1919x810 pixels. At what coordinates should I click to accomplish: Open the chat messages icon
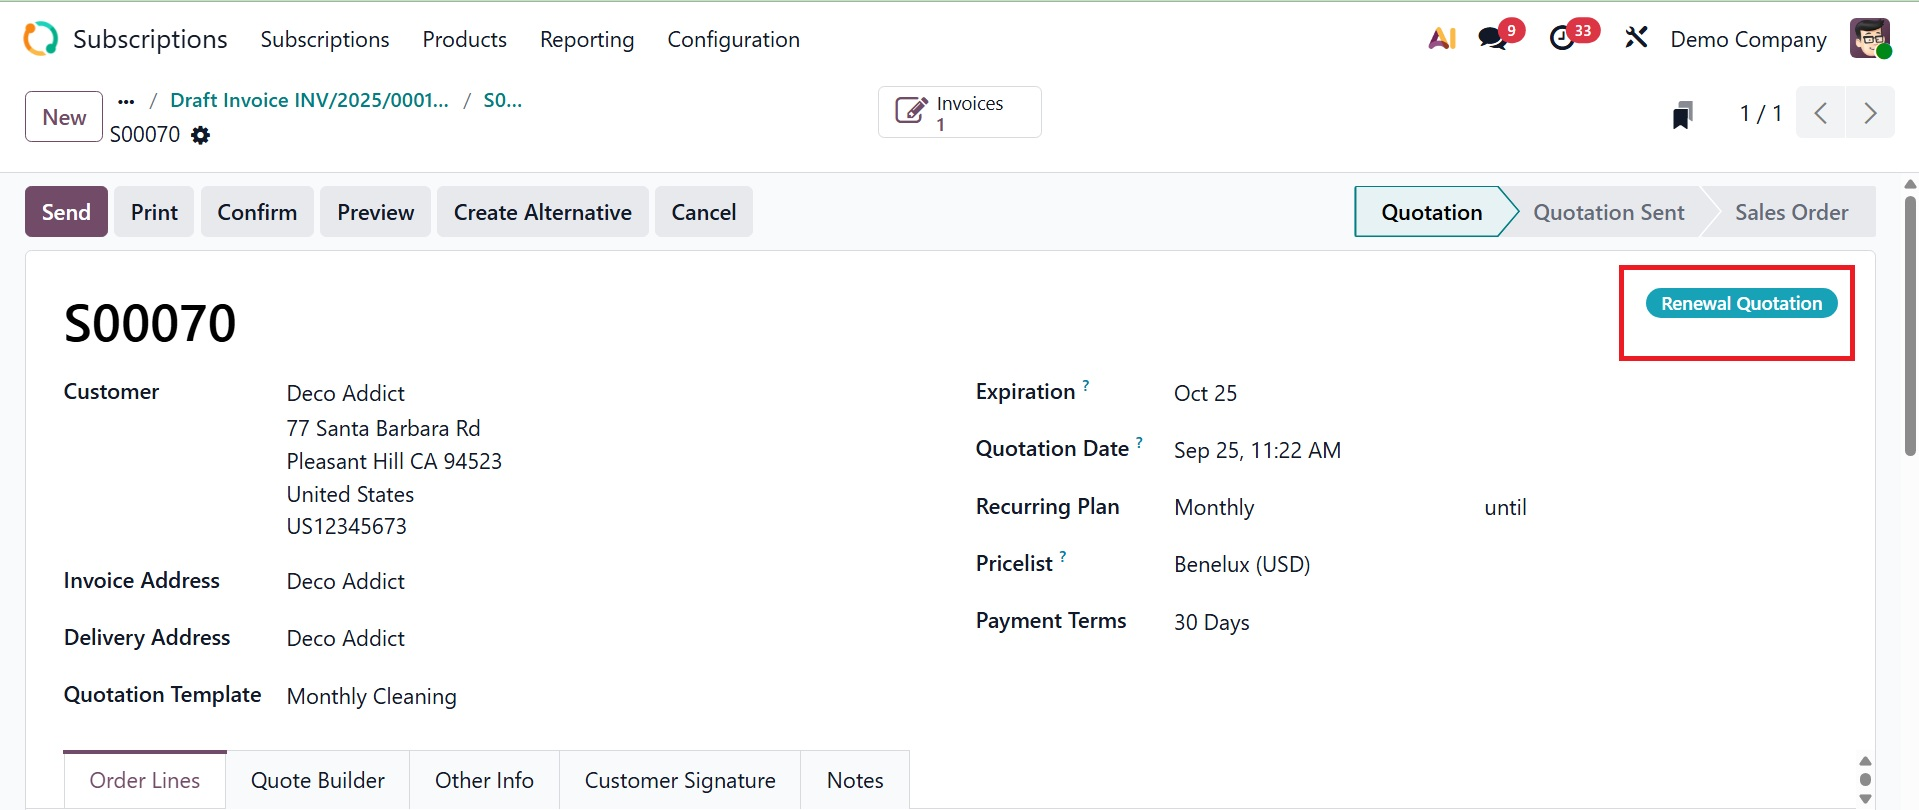[1493, 39]
